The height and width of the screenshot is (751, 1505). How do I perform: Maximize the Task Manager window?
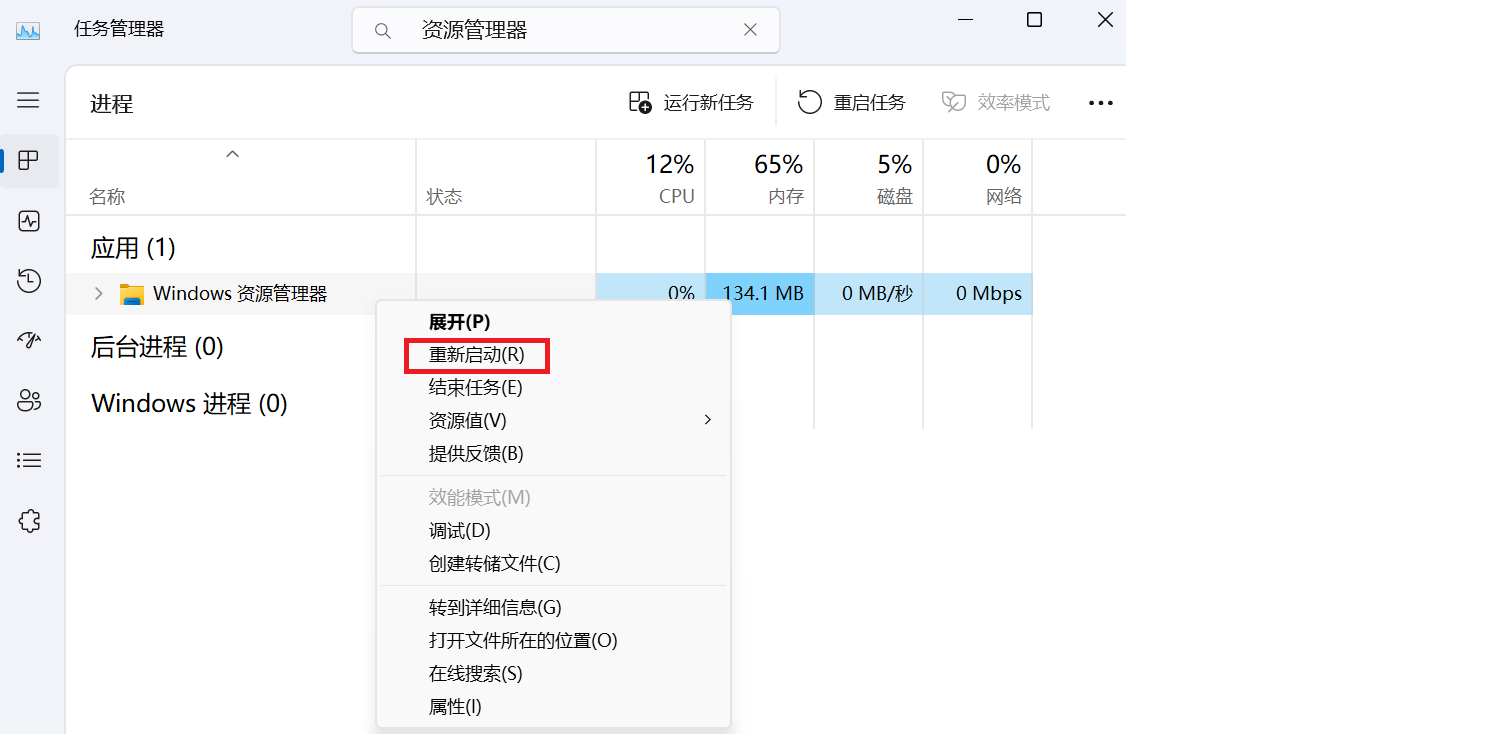pyautogui.click(x=1035, y=20)
